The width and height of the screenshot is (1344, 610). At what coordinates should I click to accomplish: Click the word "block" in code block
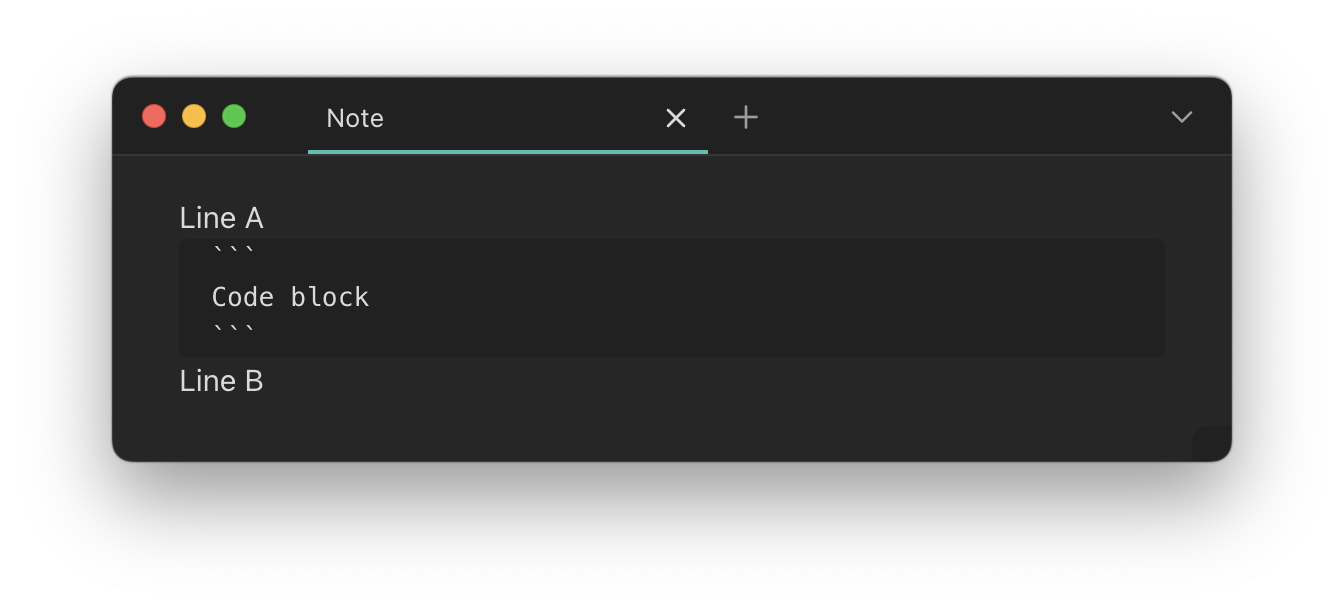tap(330, 297)
